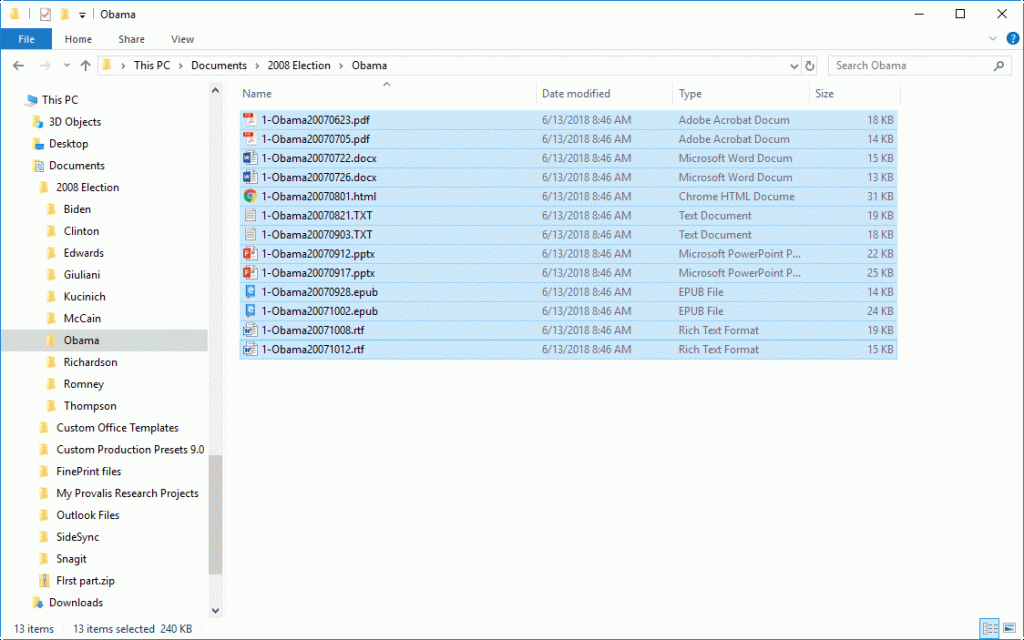
Task: Click the refresh button in the address bar
Action: [810, 65]
